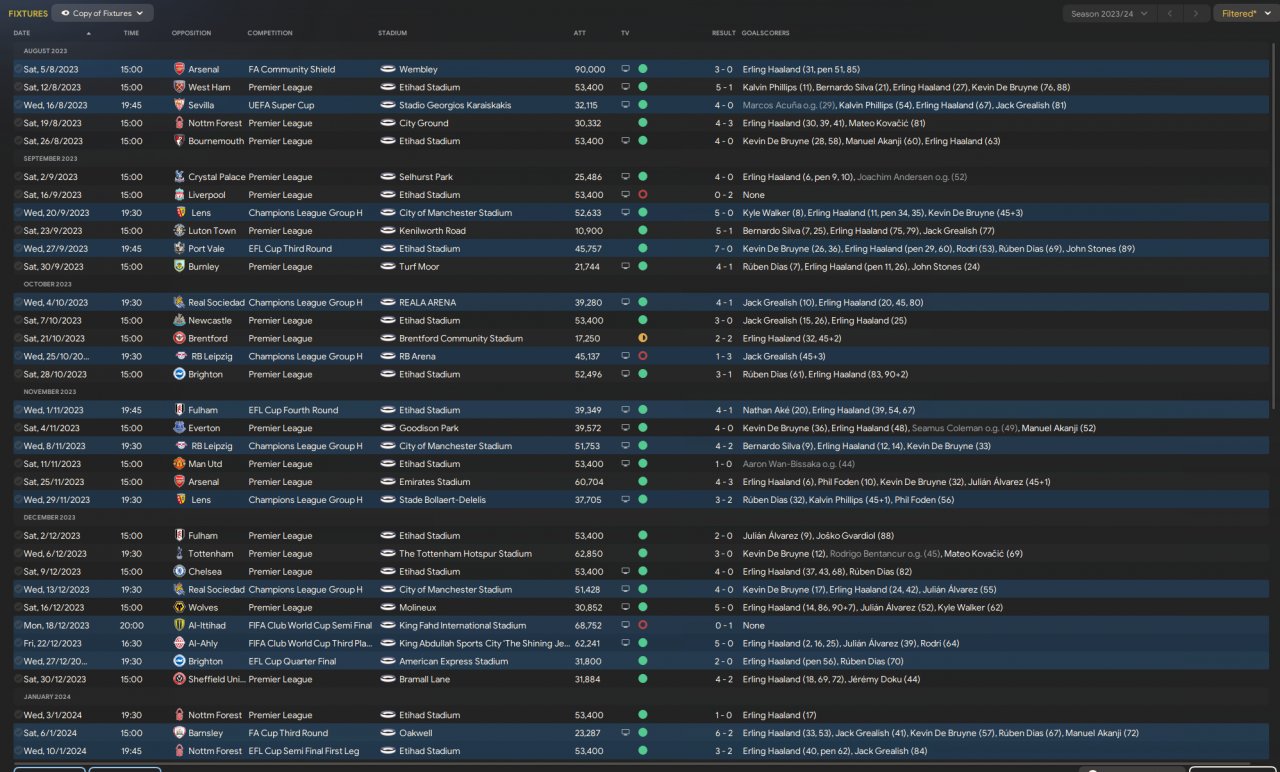This screenshot has height=772, width=1280.
Task: Sort by the Time column header
Action: 131,33
